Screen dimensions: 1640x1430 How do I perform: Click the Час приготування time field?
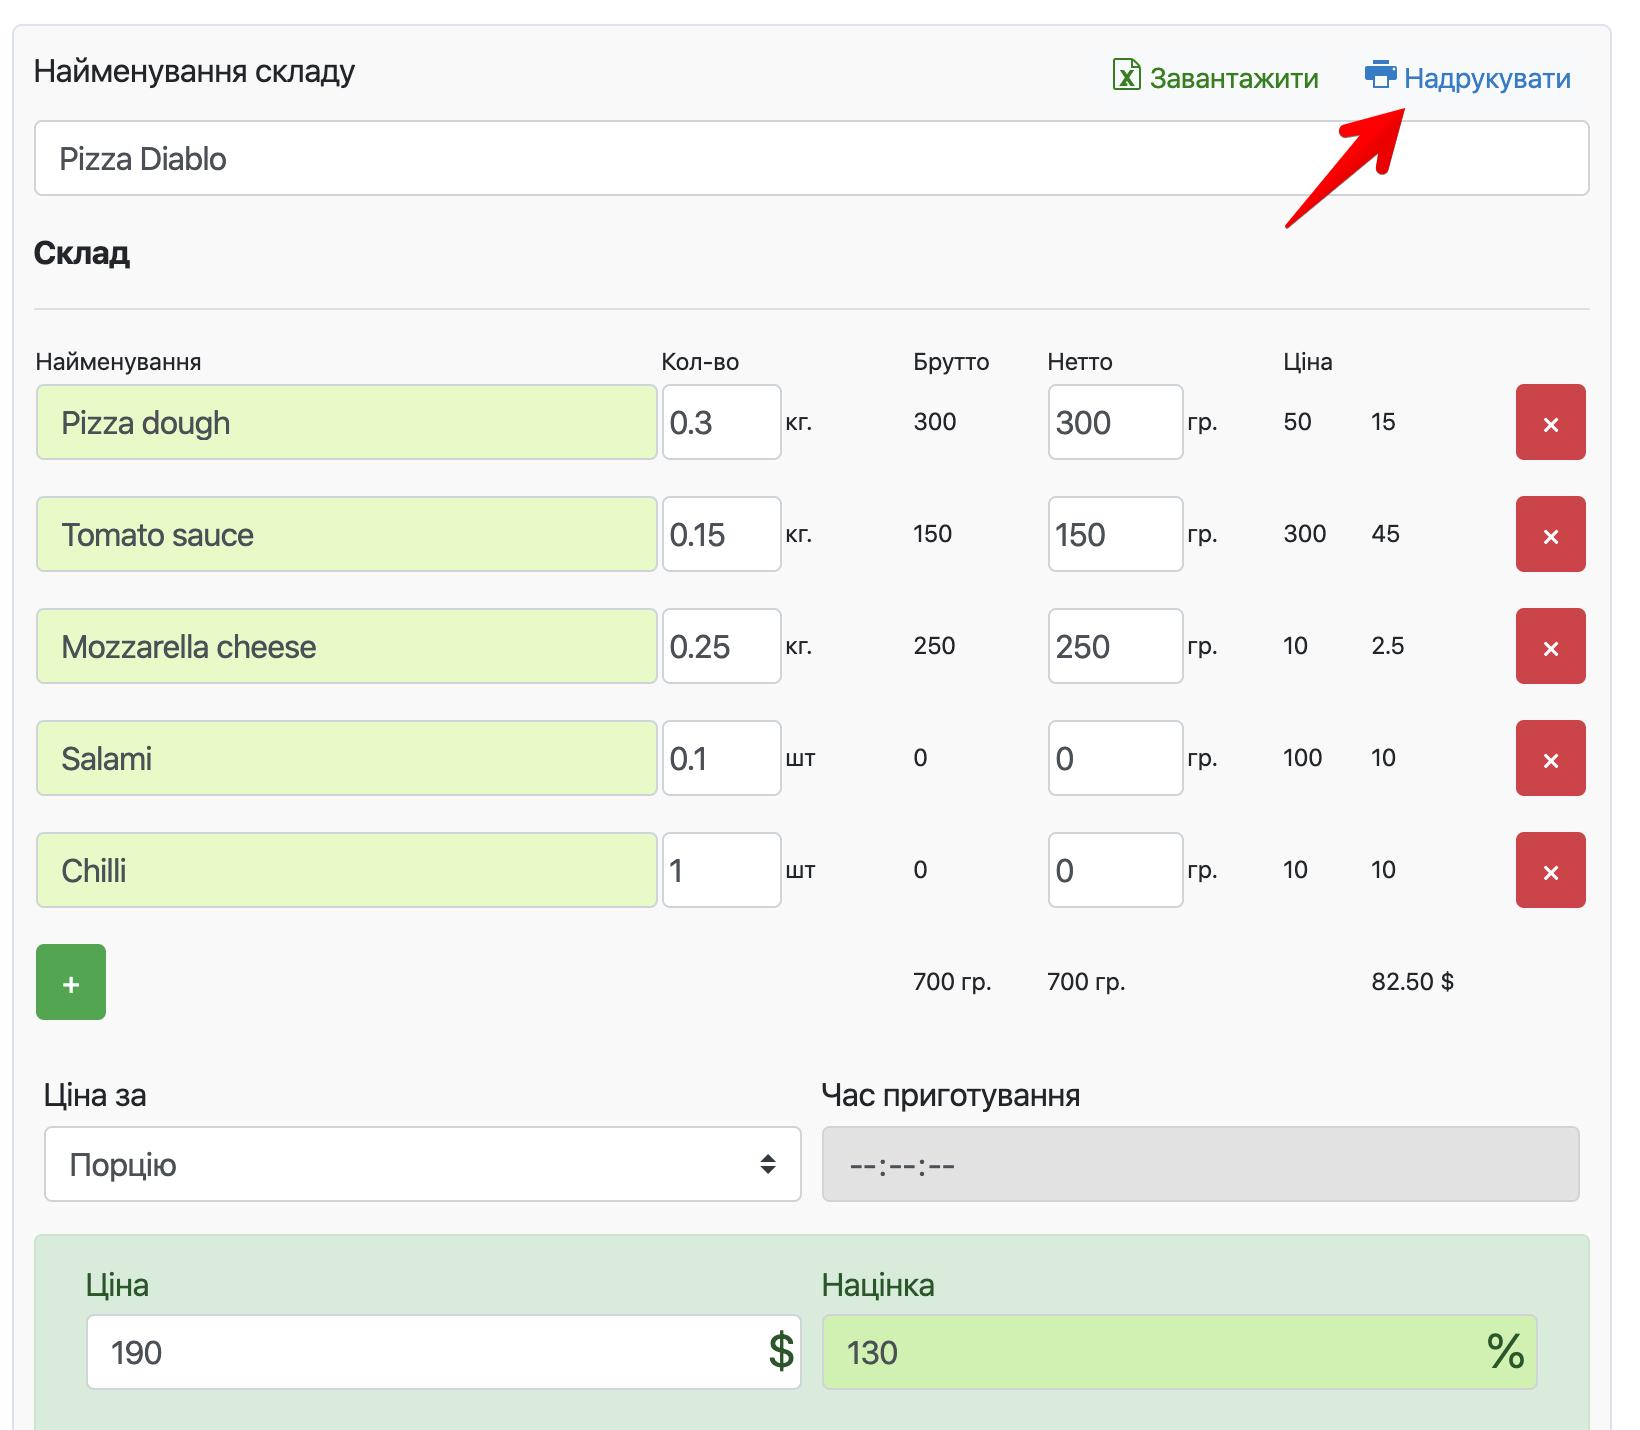pyautogui.click(x=1200, y=1165)
